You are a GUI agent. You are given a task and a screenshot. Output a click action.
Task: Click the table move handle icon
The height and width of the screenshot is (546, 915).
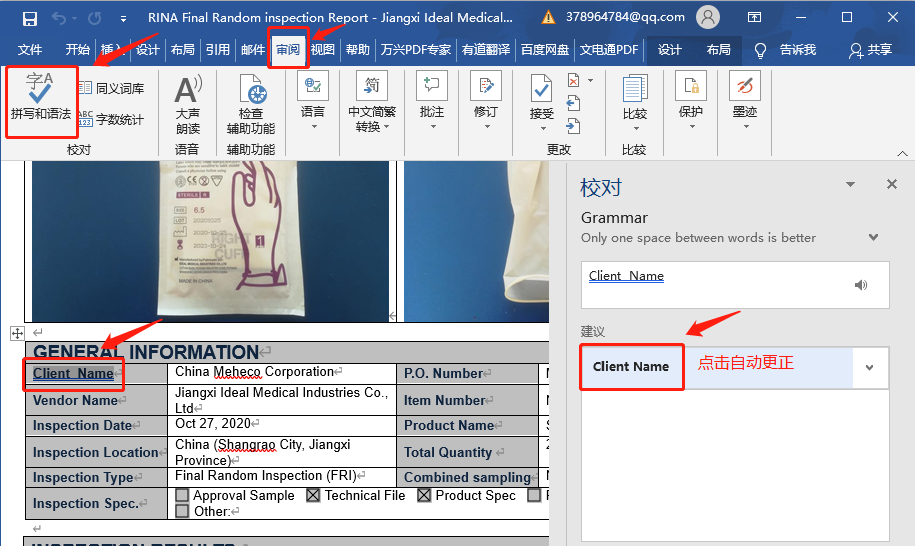[x=17, y=333]
